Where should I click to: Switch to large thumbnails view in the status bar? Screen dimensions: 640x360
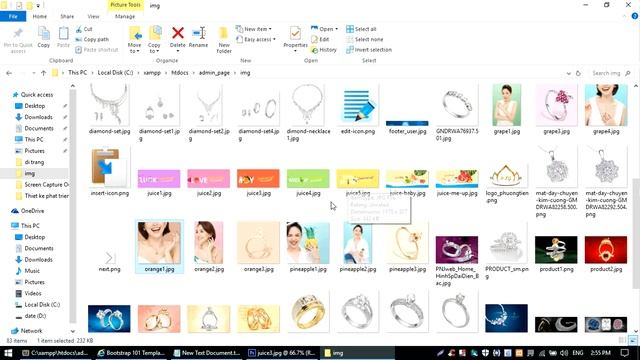(633, 340)
